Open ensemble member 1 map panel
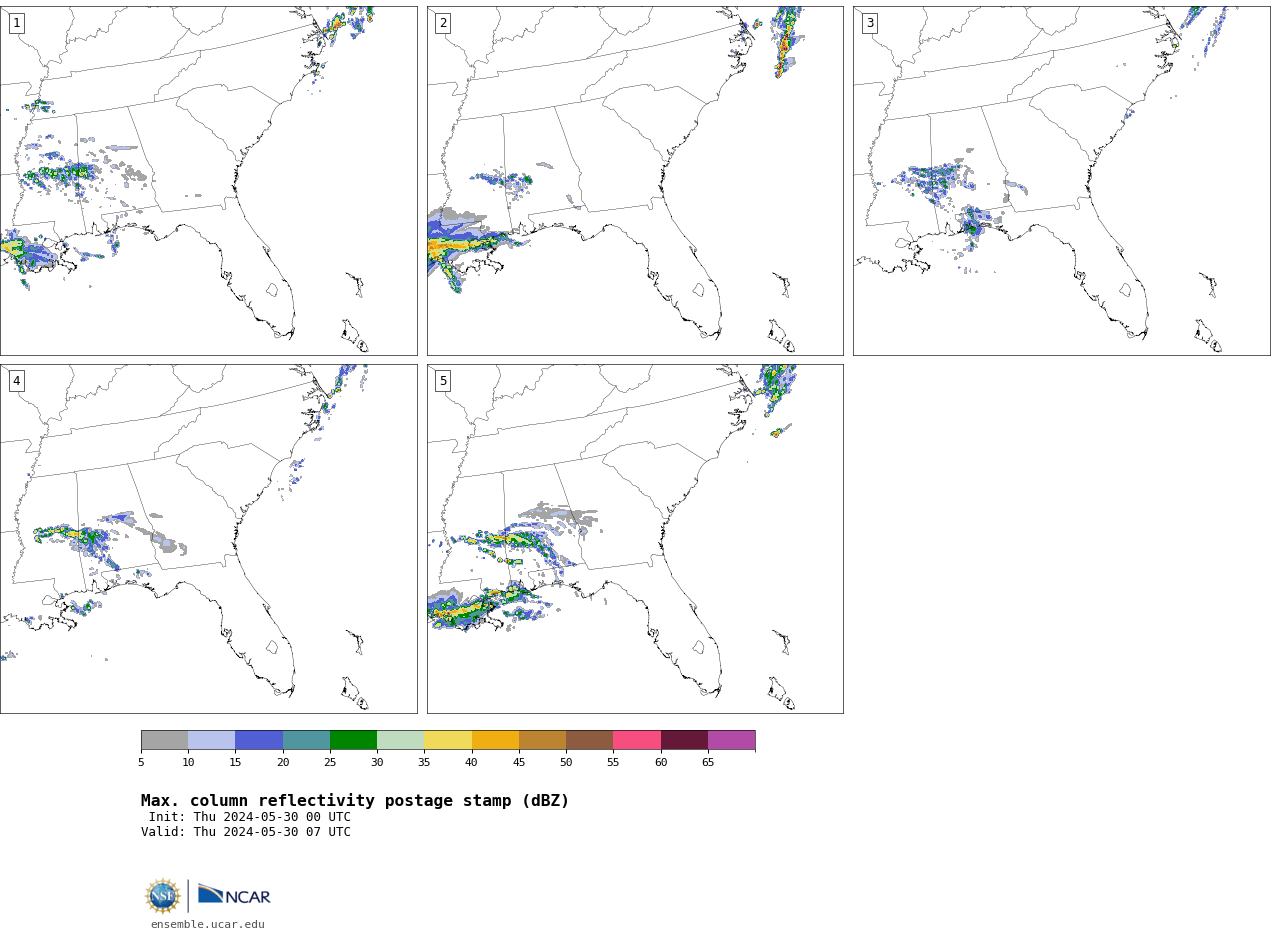Image resolution: width=1280 pixels, height=936 pixels. 208,181
